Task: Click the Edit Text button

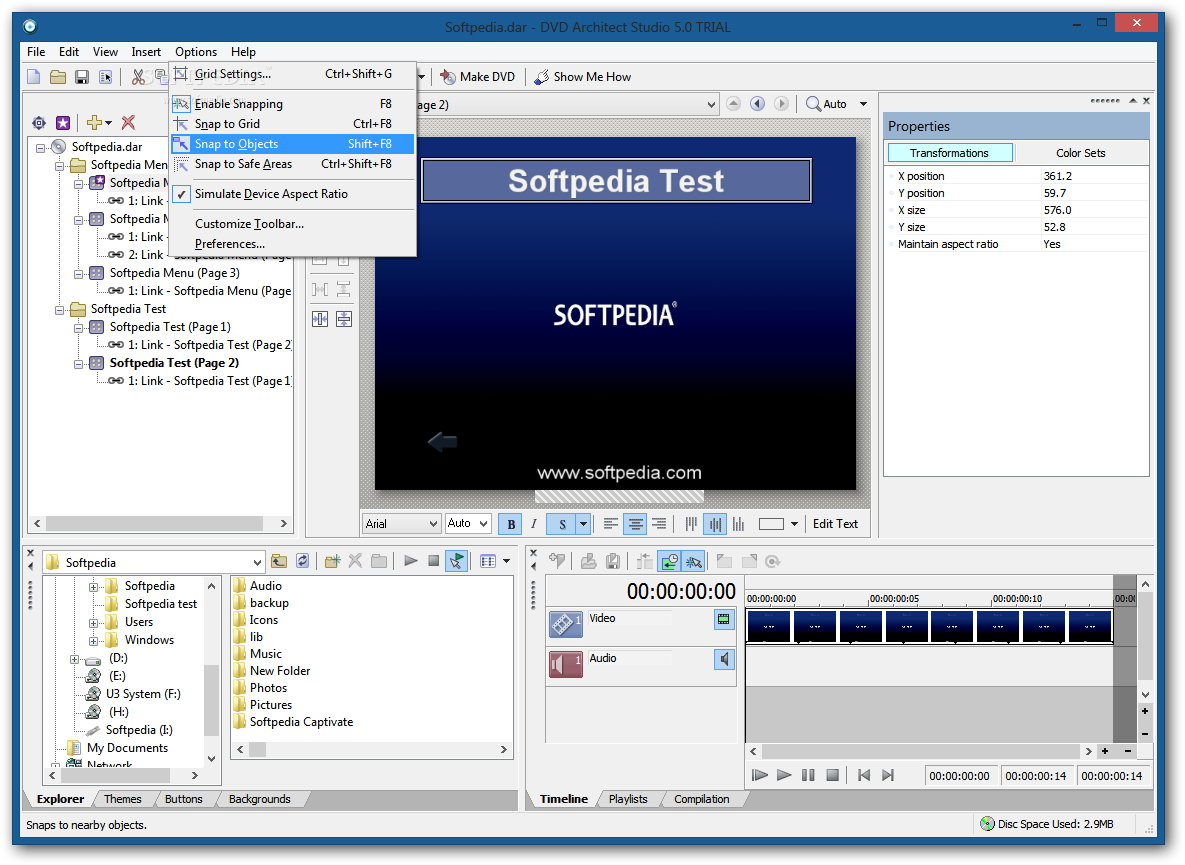Action: [835, 524]
